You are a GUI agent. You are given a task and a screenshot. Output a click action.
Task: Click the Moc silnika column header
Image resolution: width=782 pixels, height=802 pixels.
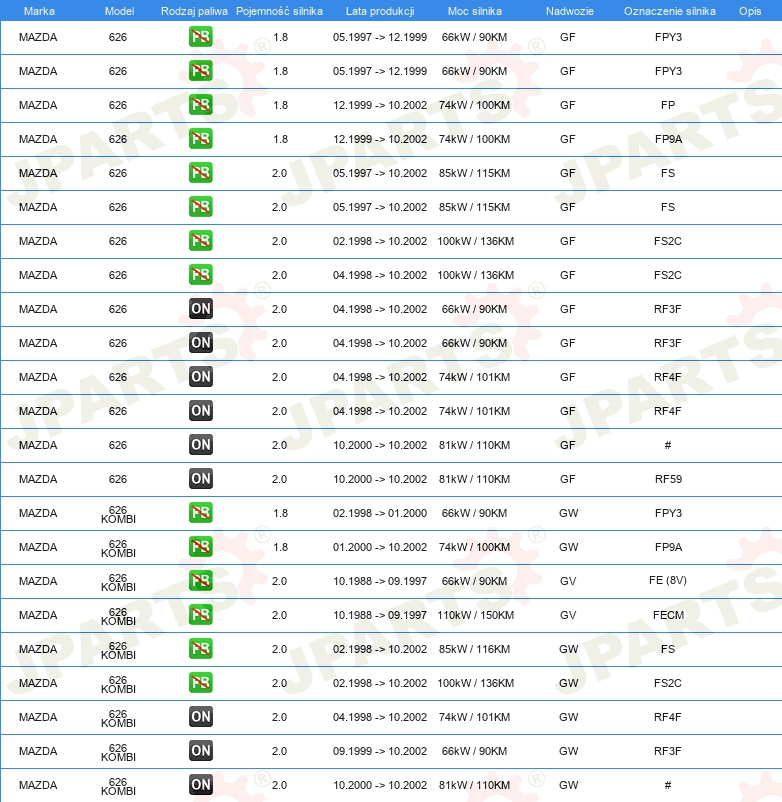(475, 11)
